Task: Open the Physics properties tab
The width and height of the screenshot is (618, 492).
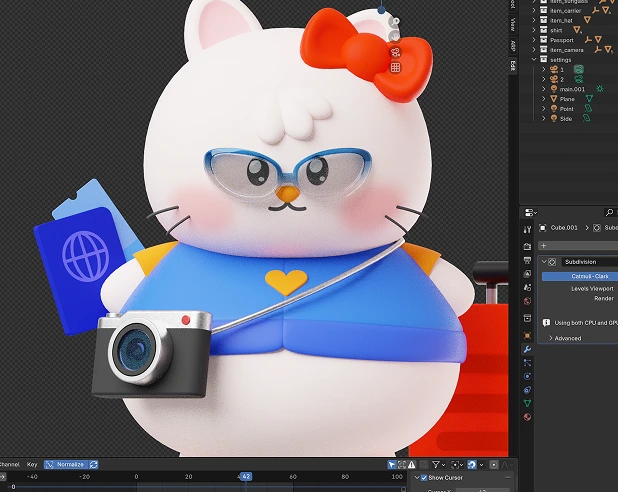Action: pyautogui.click(x=527, y=376)
